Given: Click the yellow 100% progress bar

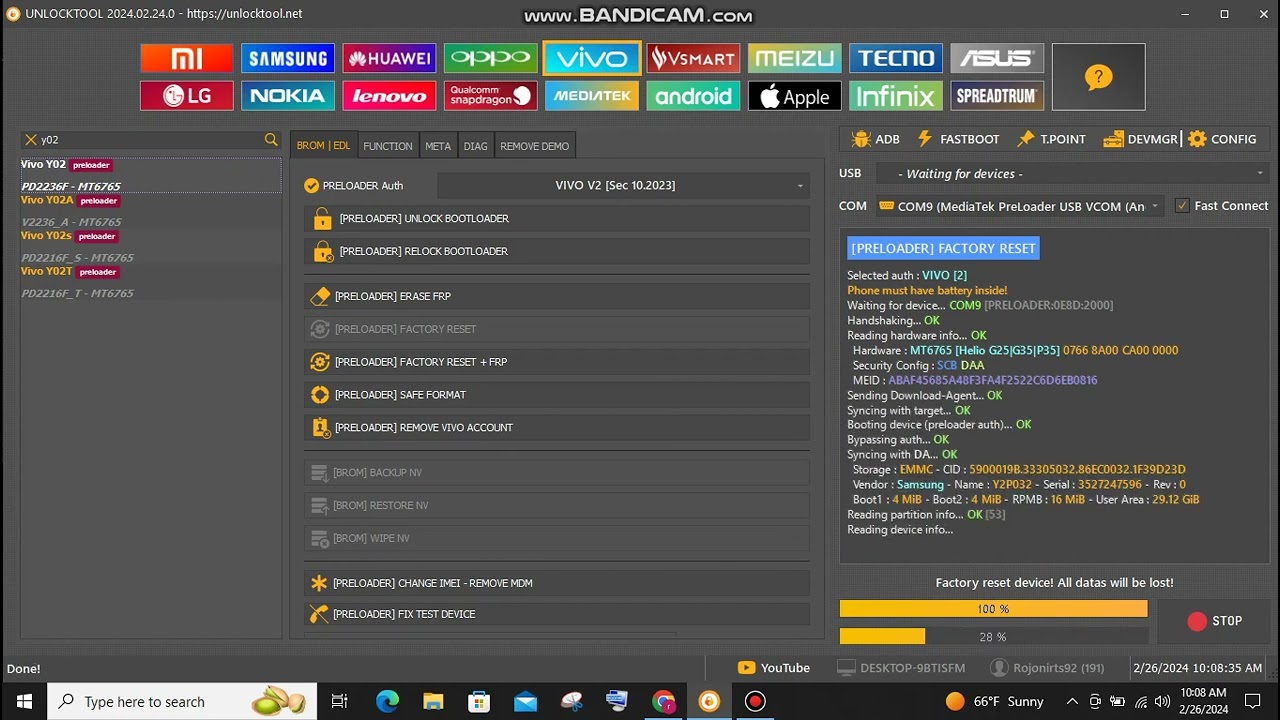Looking at the screenshot, I should click(993, 609).
